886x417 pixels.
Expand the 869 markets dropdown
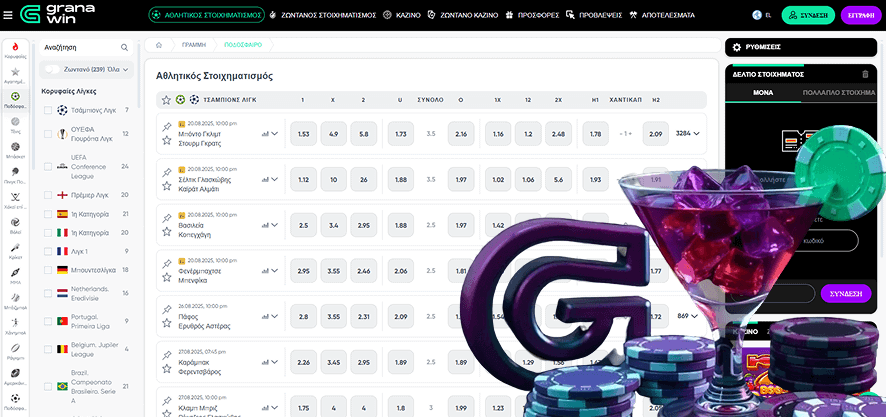coord(688,316)
